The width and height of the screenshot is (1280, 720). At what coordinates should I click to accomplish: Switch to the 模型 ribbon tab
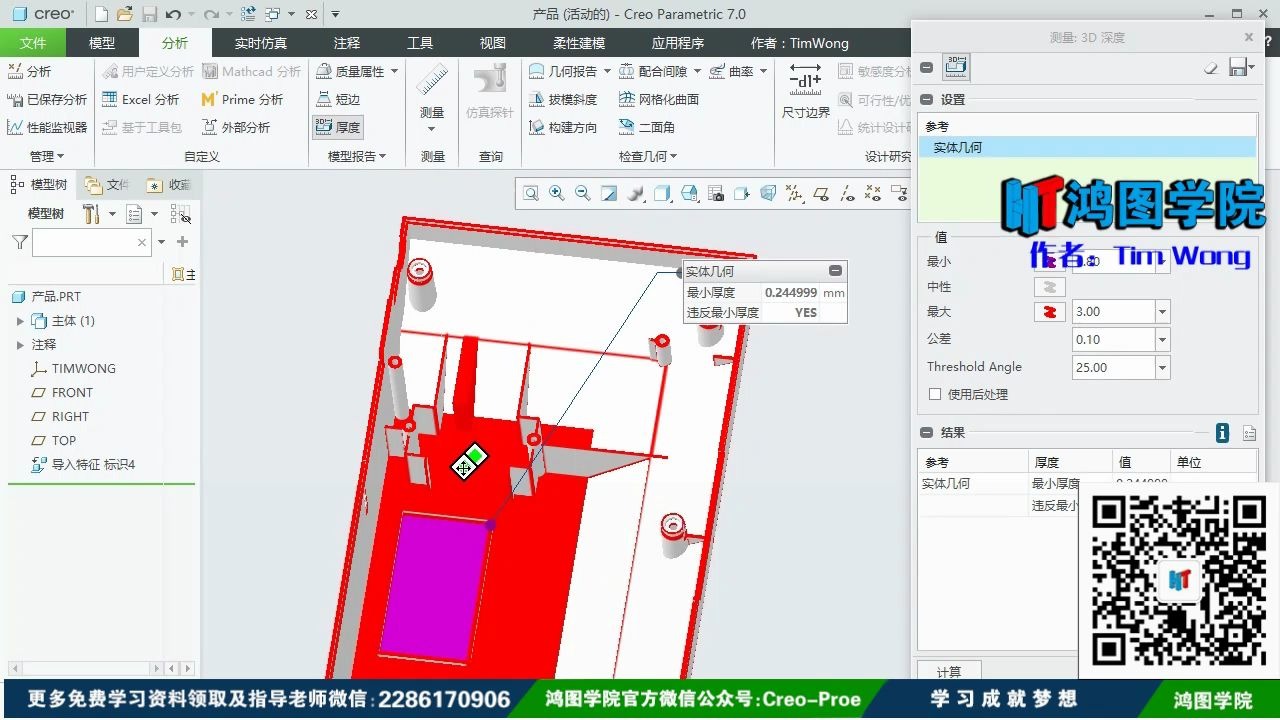click(x=101, y=42)
